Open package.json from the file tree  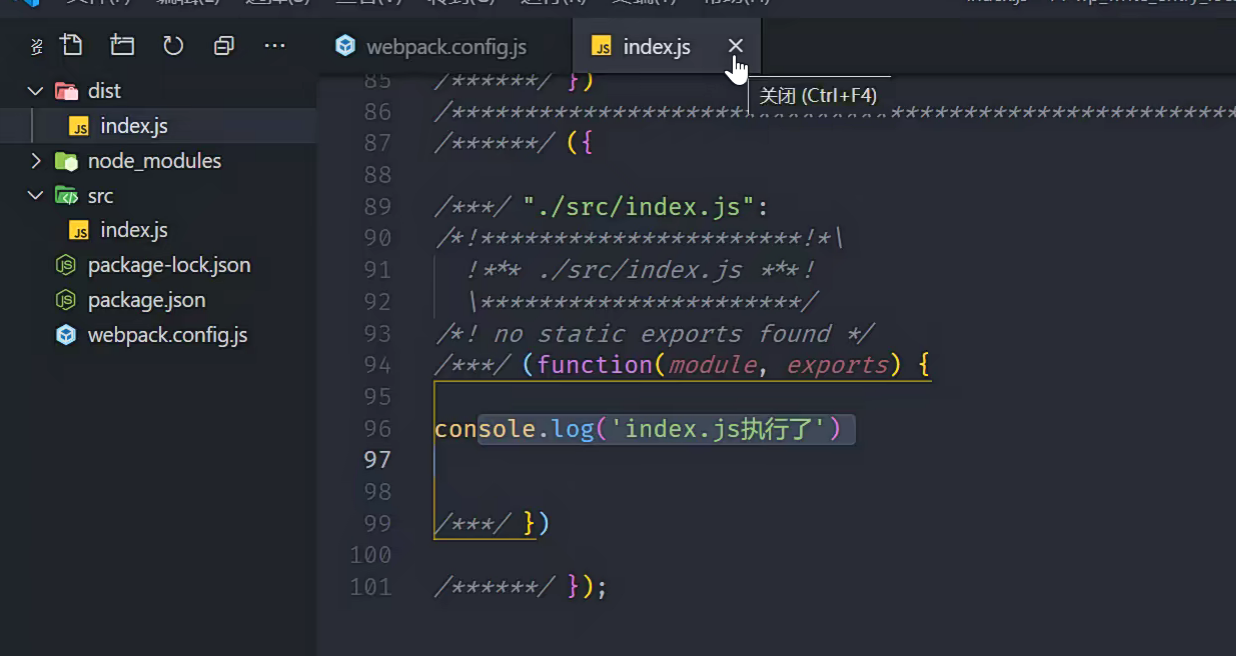[146, 300]
